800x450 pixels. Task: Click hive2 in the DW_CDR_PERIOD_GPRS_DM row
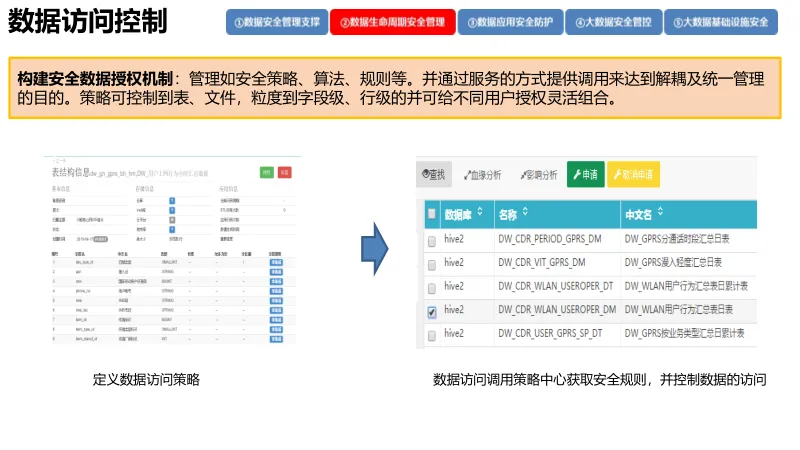[454, 239]
